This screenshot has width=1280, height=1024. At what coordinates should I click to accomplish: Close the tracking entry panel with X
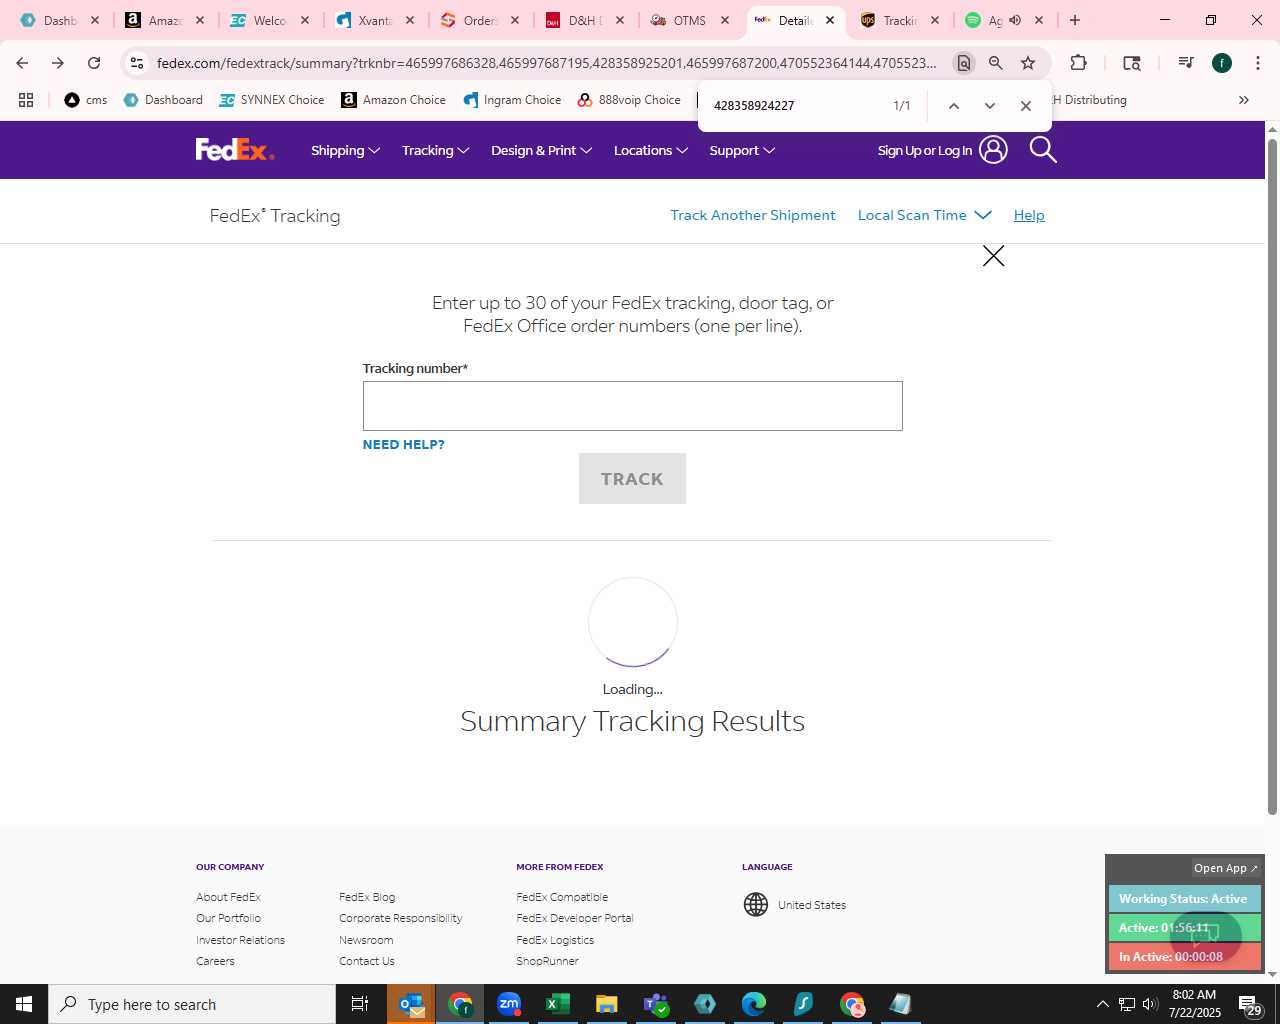pyautogui.click(x=993, y=256)
